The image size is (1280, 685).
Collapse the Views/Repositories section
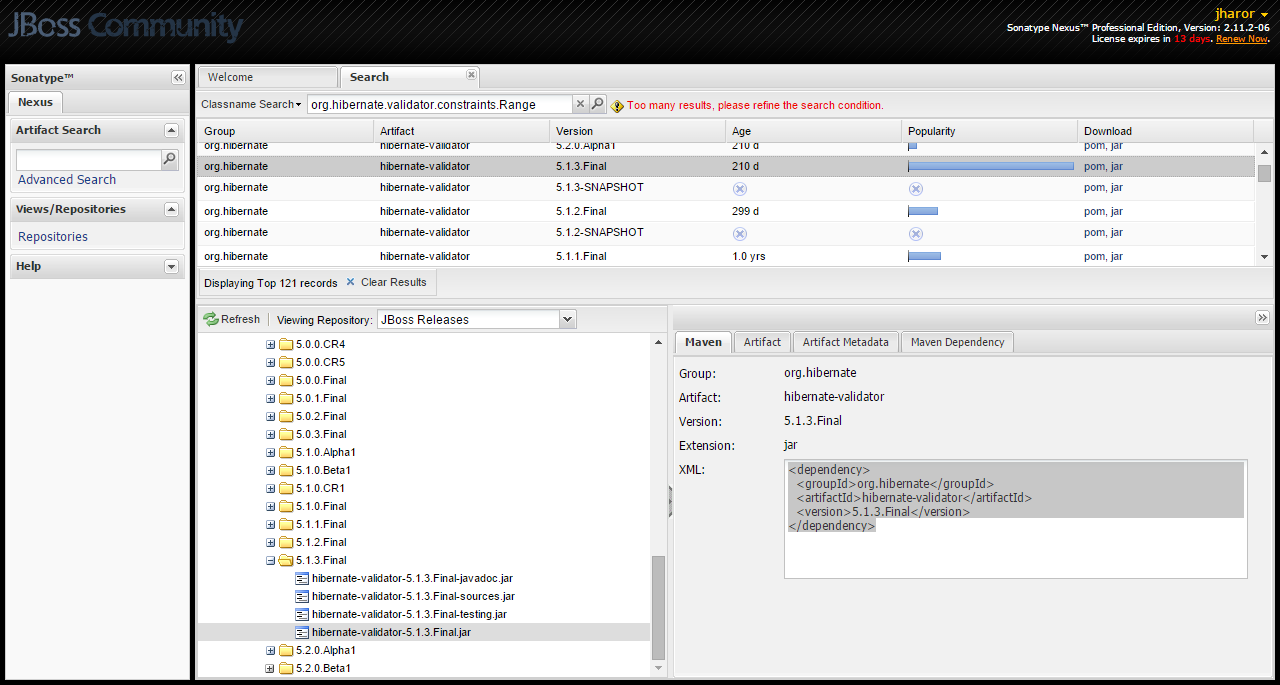coord(171,209)
